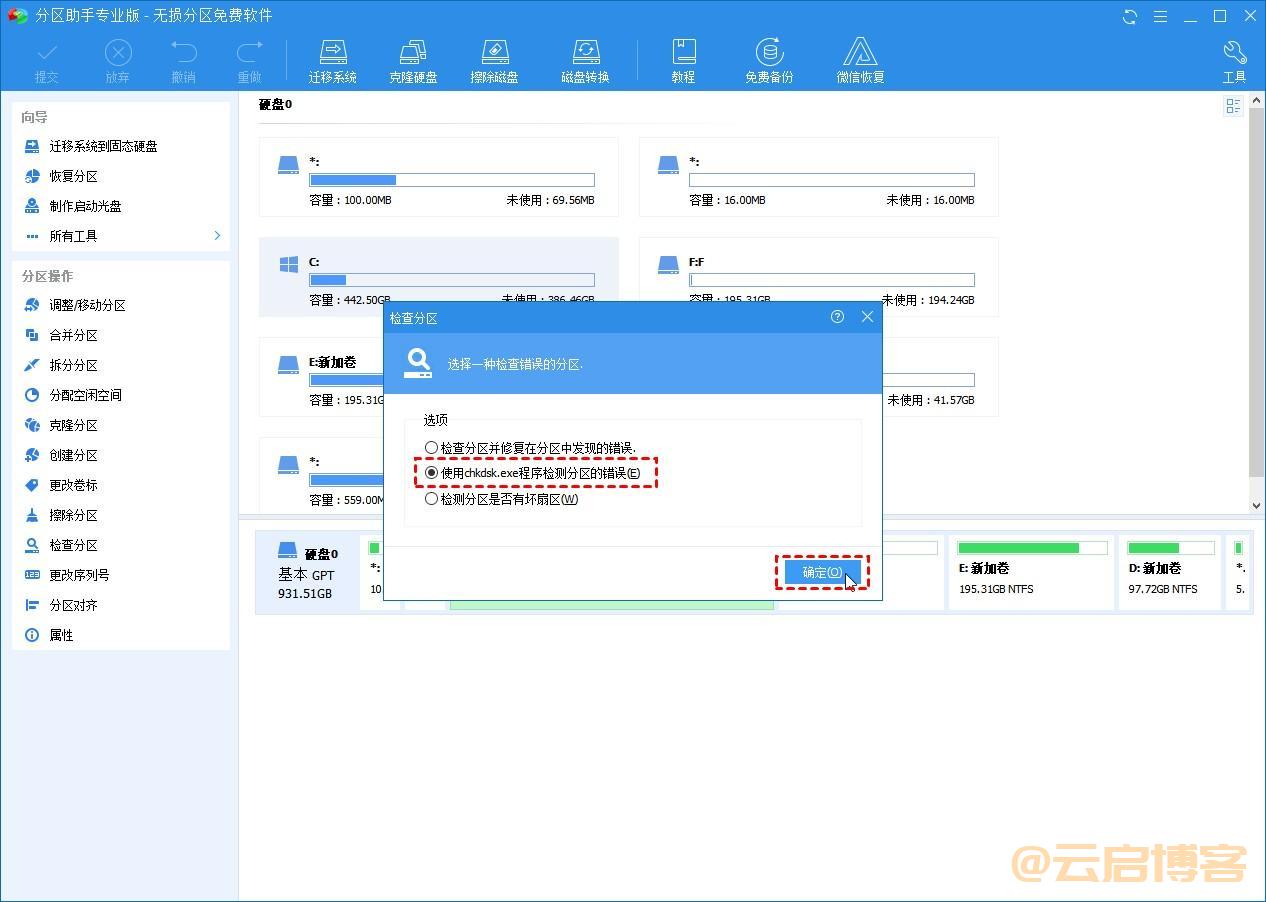Open the 微信恢复 WeChat recovery icon
This screenshot has height=902, width=1266.
click(860, 61)
